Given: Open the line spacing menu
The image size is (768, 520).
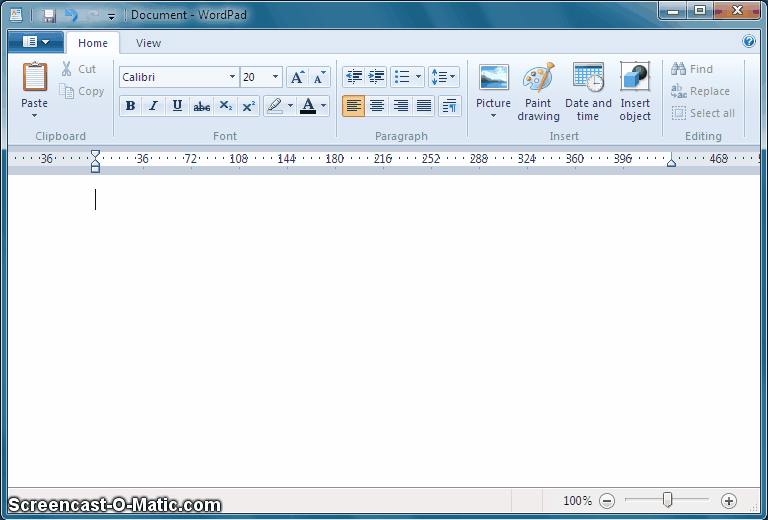Looking at the screenshot, I should click(444, 77).
